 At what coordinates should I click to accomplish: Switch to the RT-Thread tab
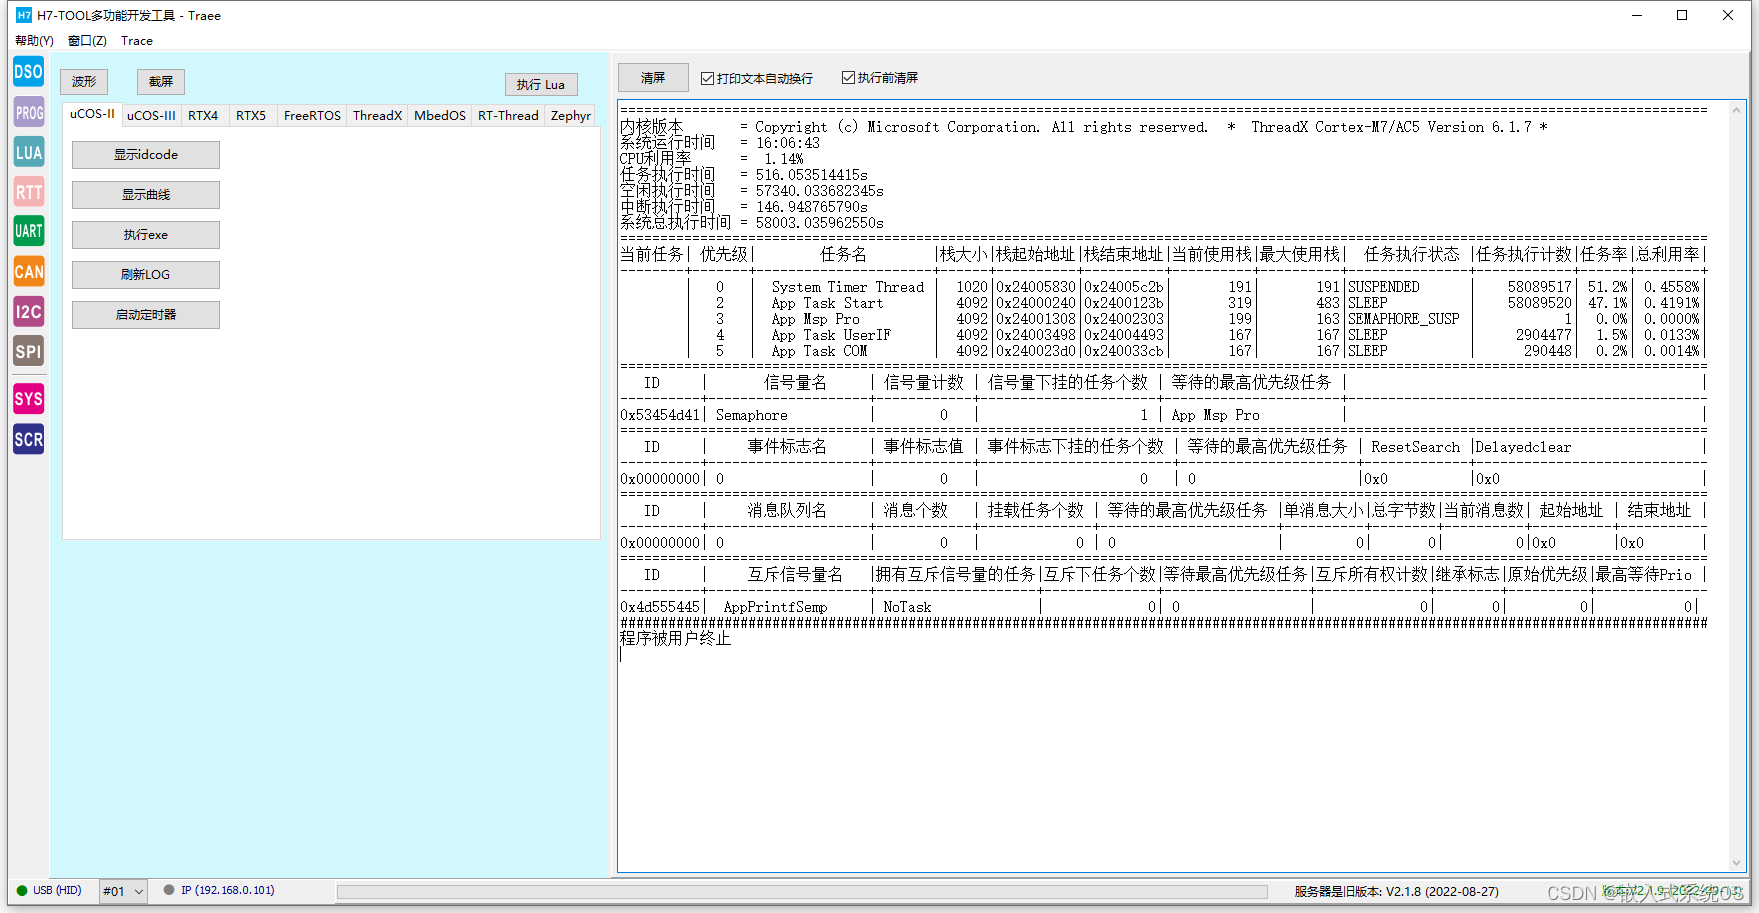[508, 115]
